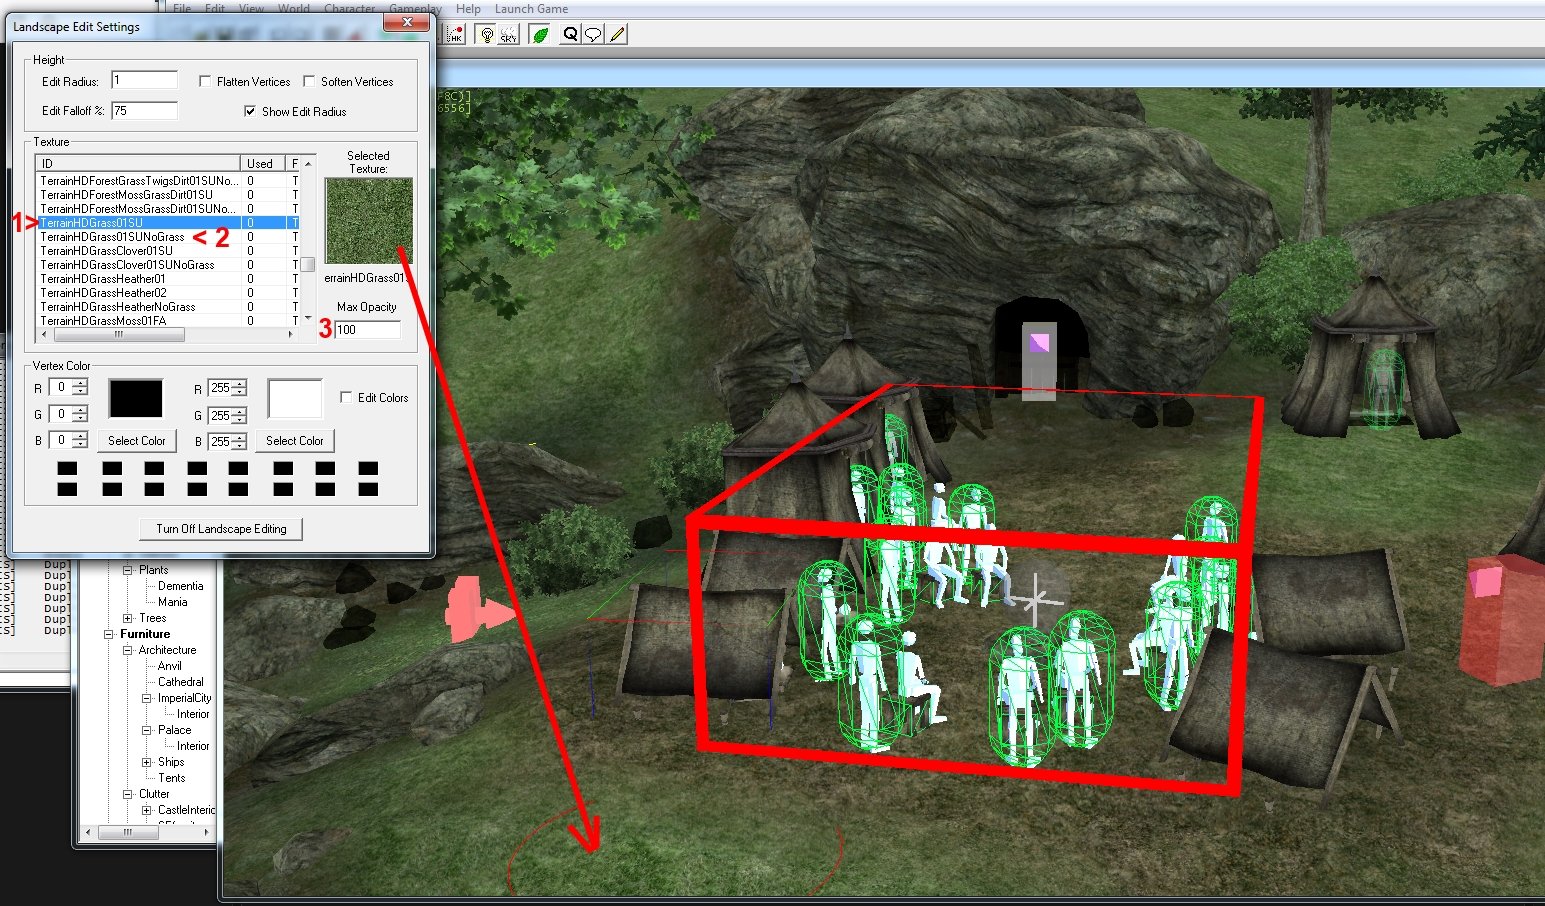Click the large white vertex color preview
The image size is (1545, 906).
pos(295,398)
